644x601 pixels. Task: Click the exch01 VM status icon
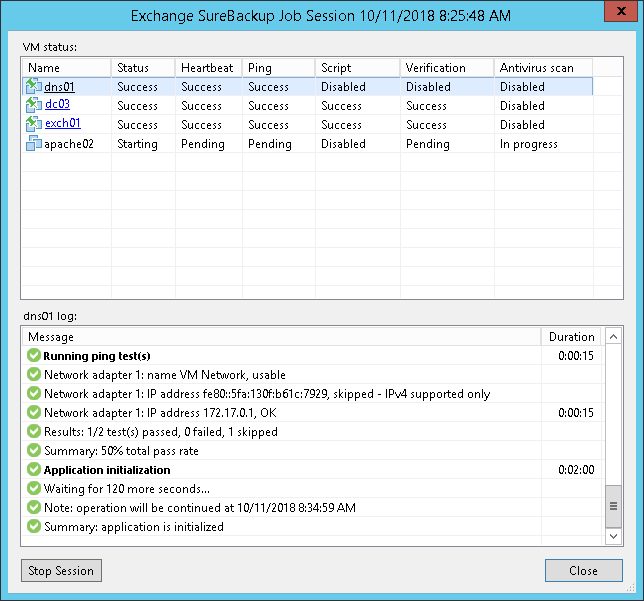point(34,125)
